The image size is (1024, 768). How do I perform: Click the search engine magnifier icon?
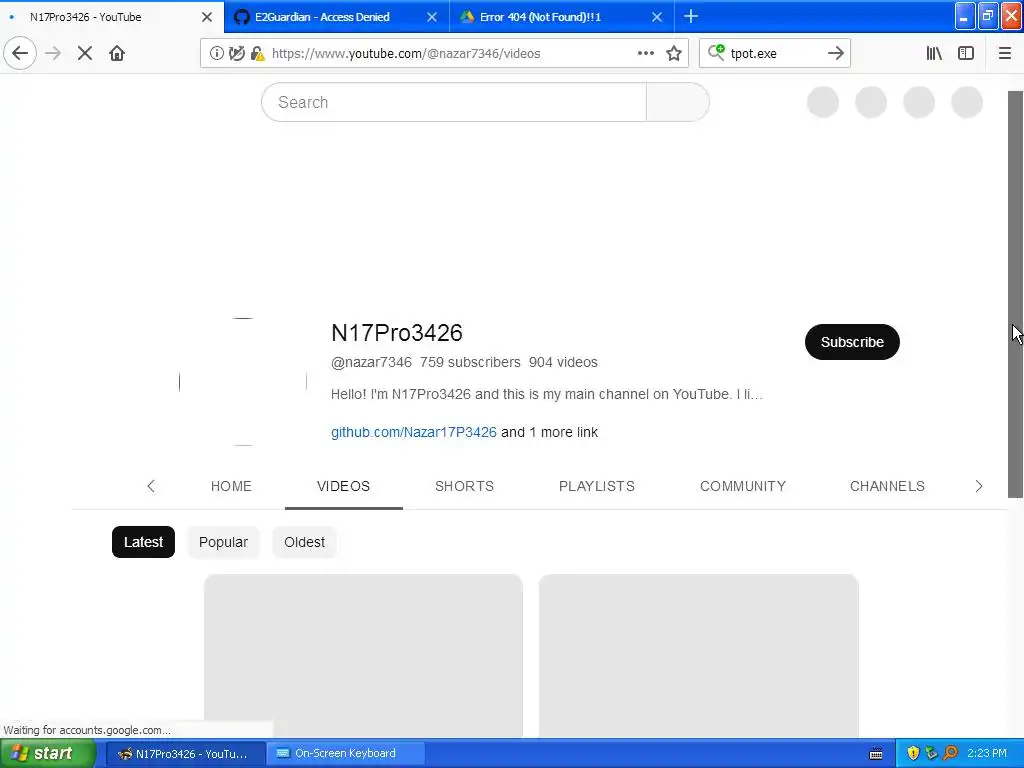tap(716, 52)
